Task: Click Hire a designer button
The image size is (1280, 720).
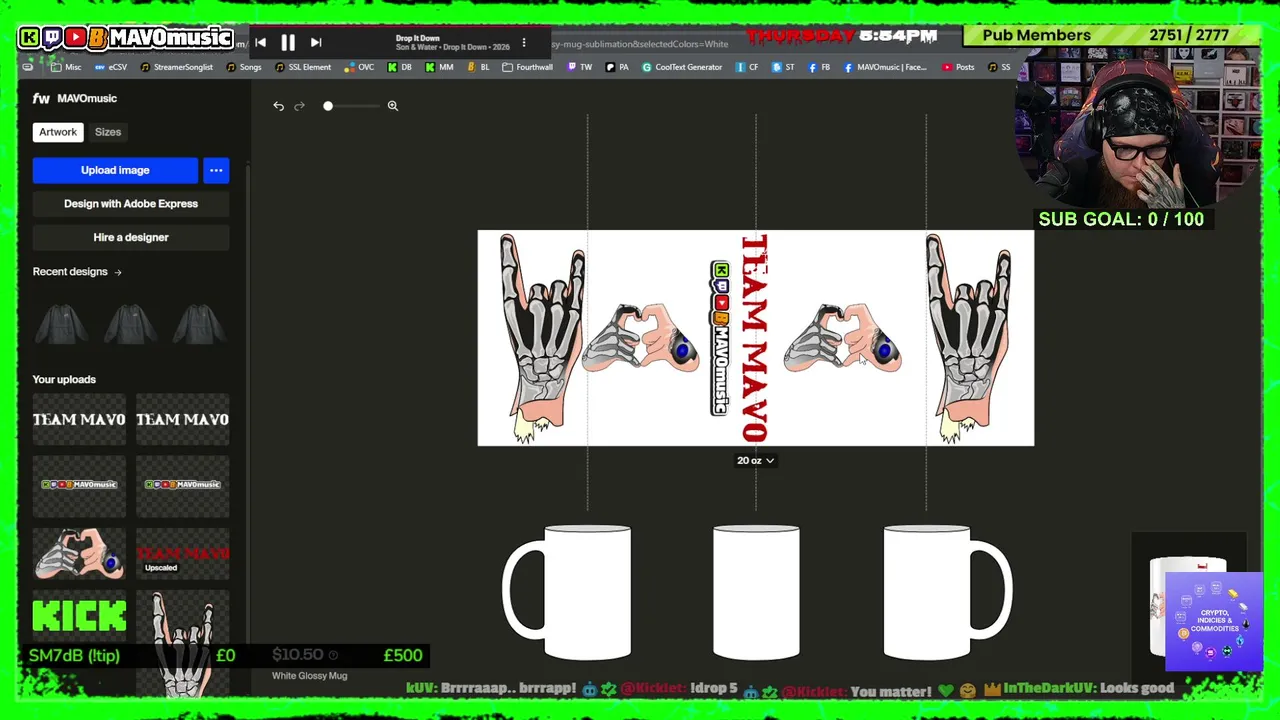Action: 131,238
